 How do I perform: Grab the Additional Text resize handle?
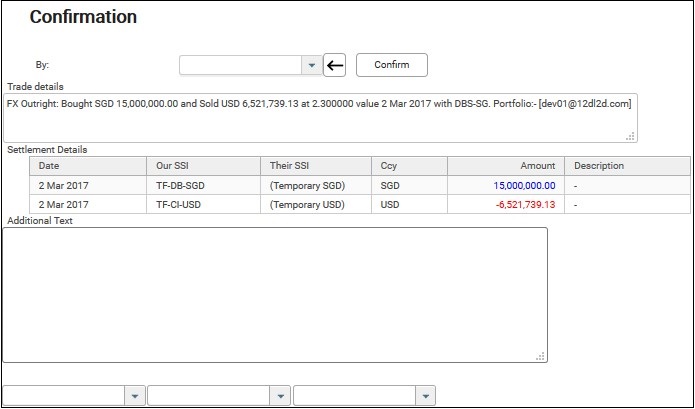coord(540,355)
